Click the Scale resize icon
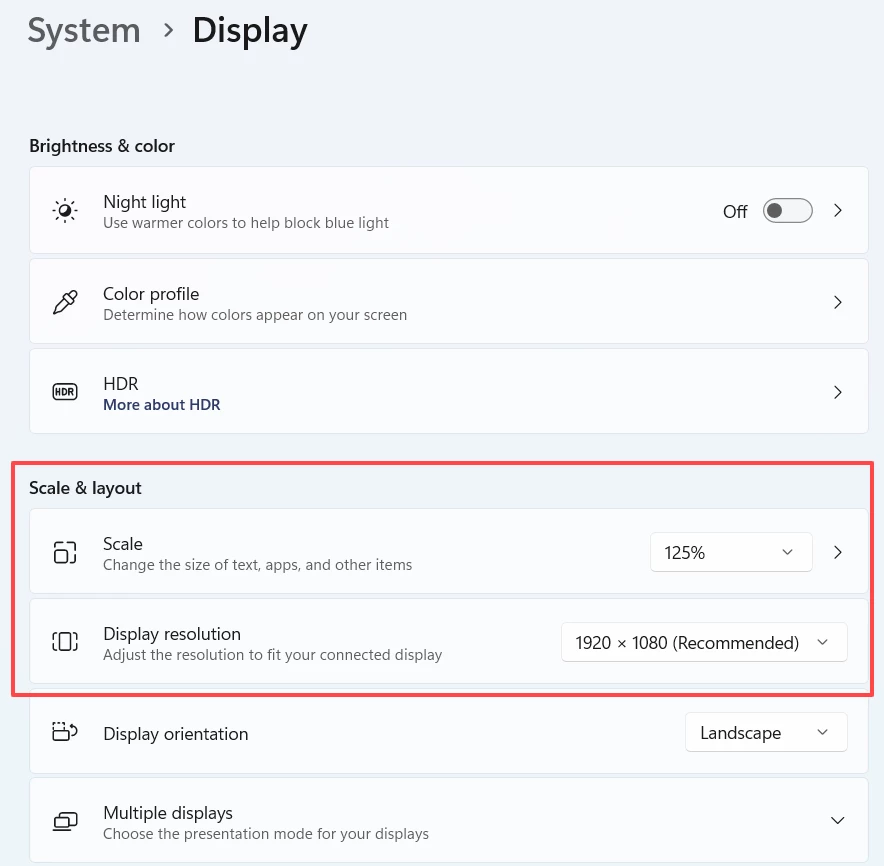 (x=65, y=552)
